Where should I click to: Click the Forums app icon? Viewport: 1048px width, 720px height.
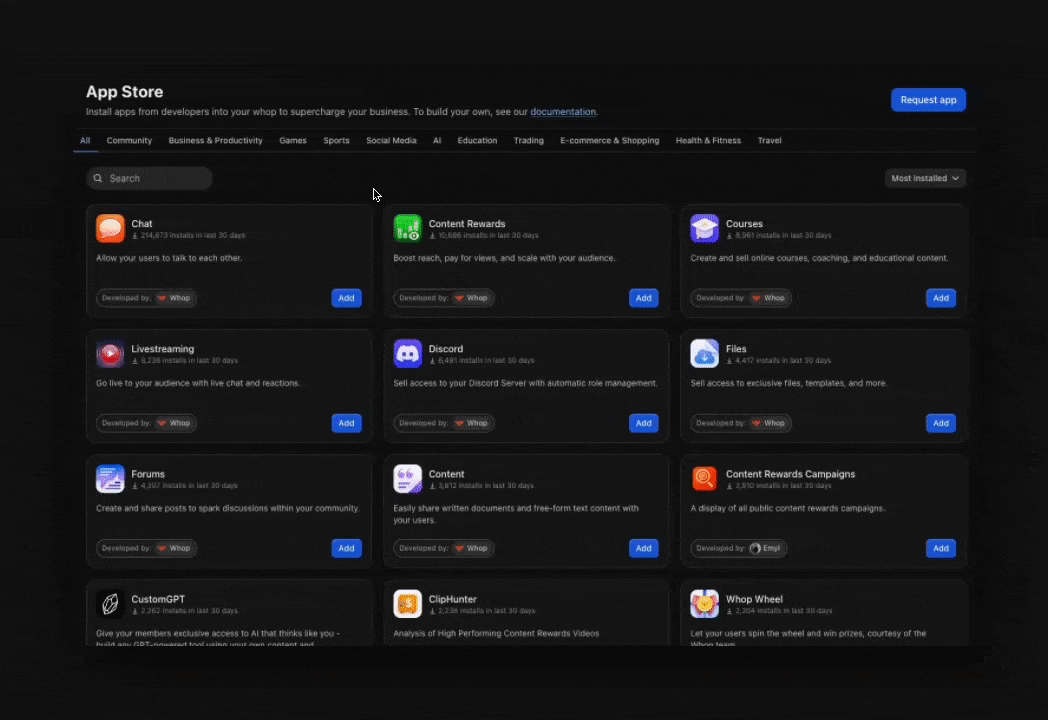click(110, 478)
